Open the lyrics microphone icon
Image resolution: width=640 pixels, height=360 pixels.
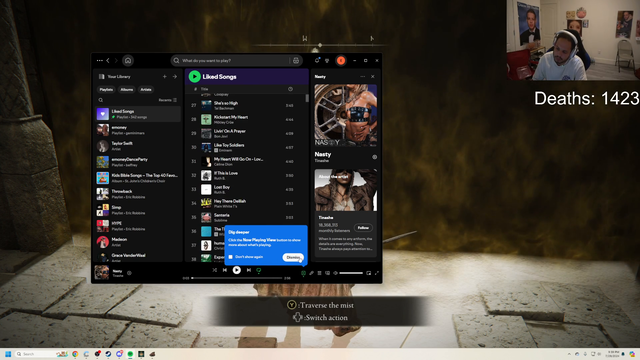click(x=311, y=273)
